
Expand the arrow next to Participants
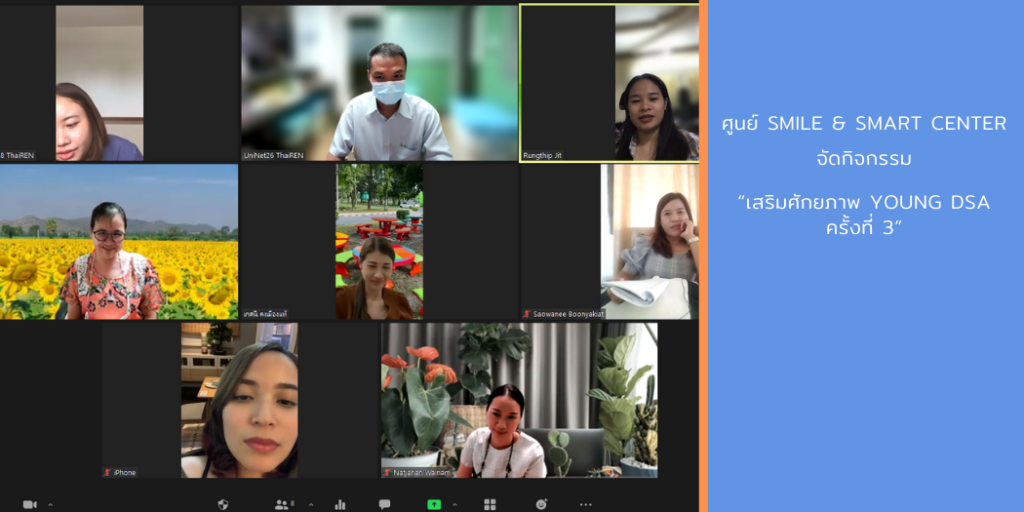310,504
